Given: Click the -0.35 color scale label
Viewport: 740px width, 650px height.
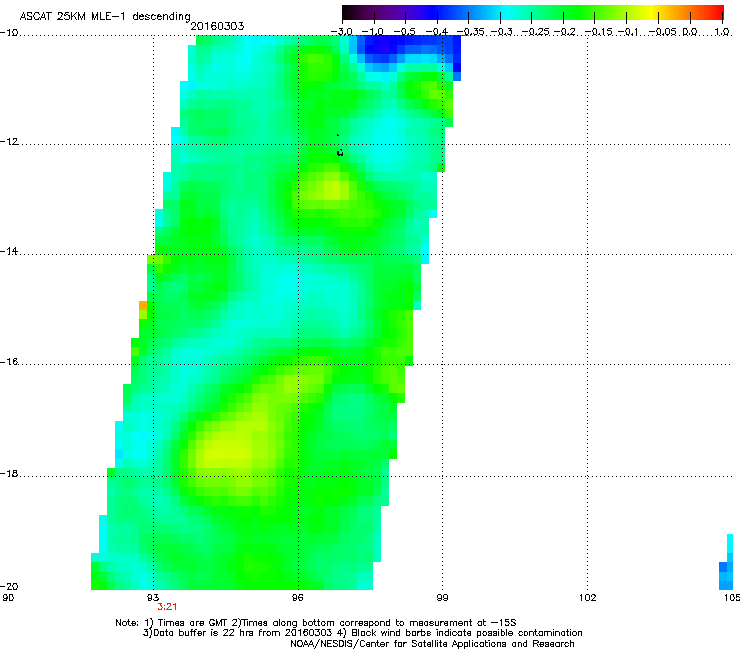Looking at the screenshot, I should click(x=470, y=32).
